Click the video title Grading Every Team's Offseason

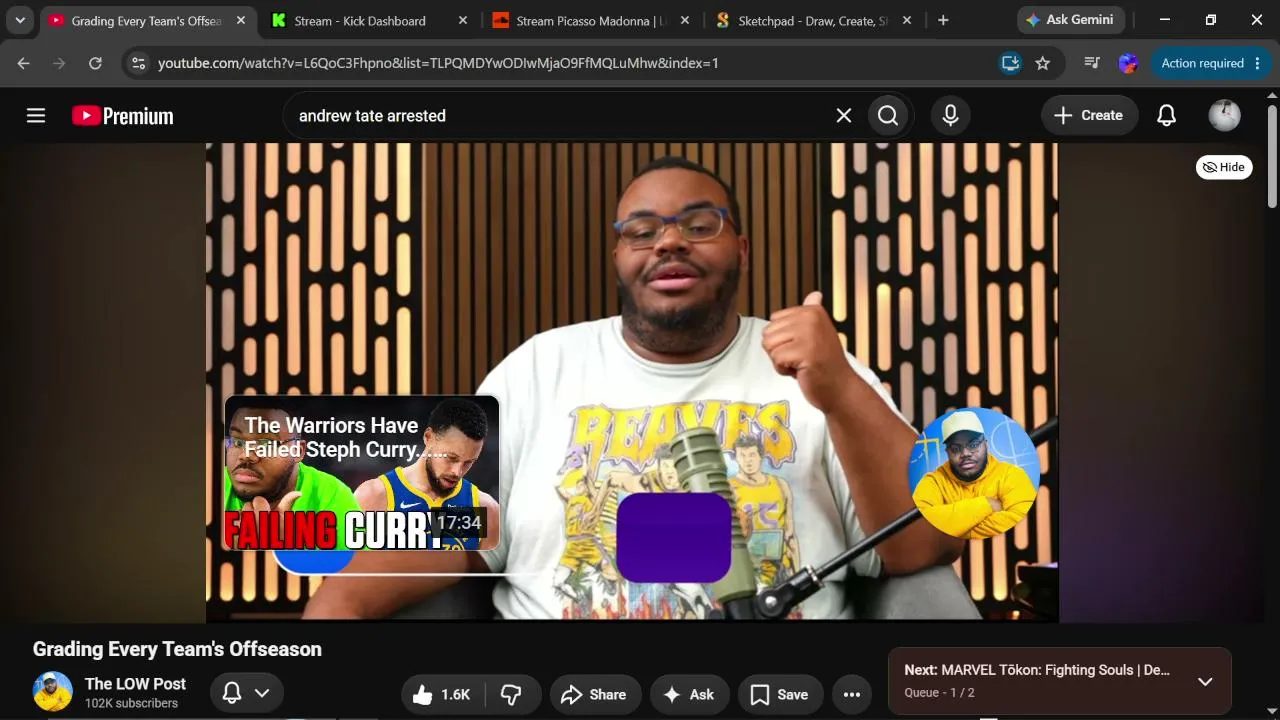pos(177,649)
